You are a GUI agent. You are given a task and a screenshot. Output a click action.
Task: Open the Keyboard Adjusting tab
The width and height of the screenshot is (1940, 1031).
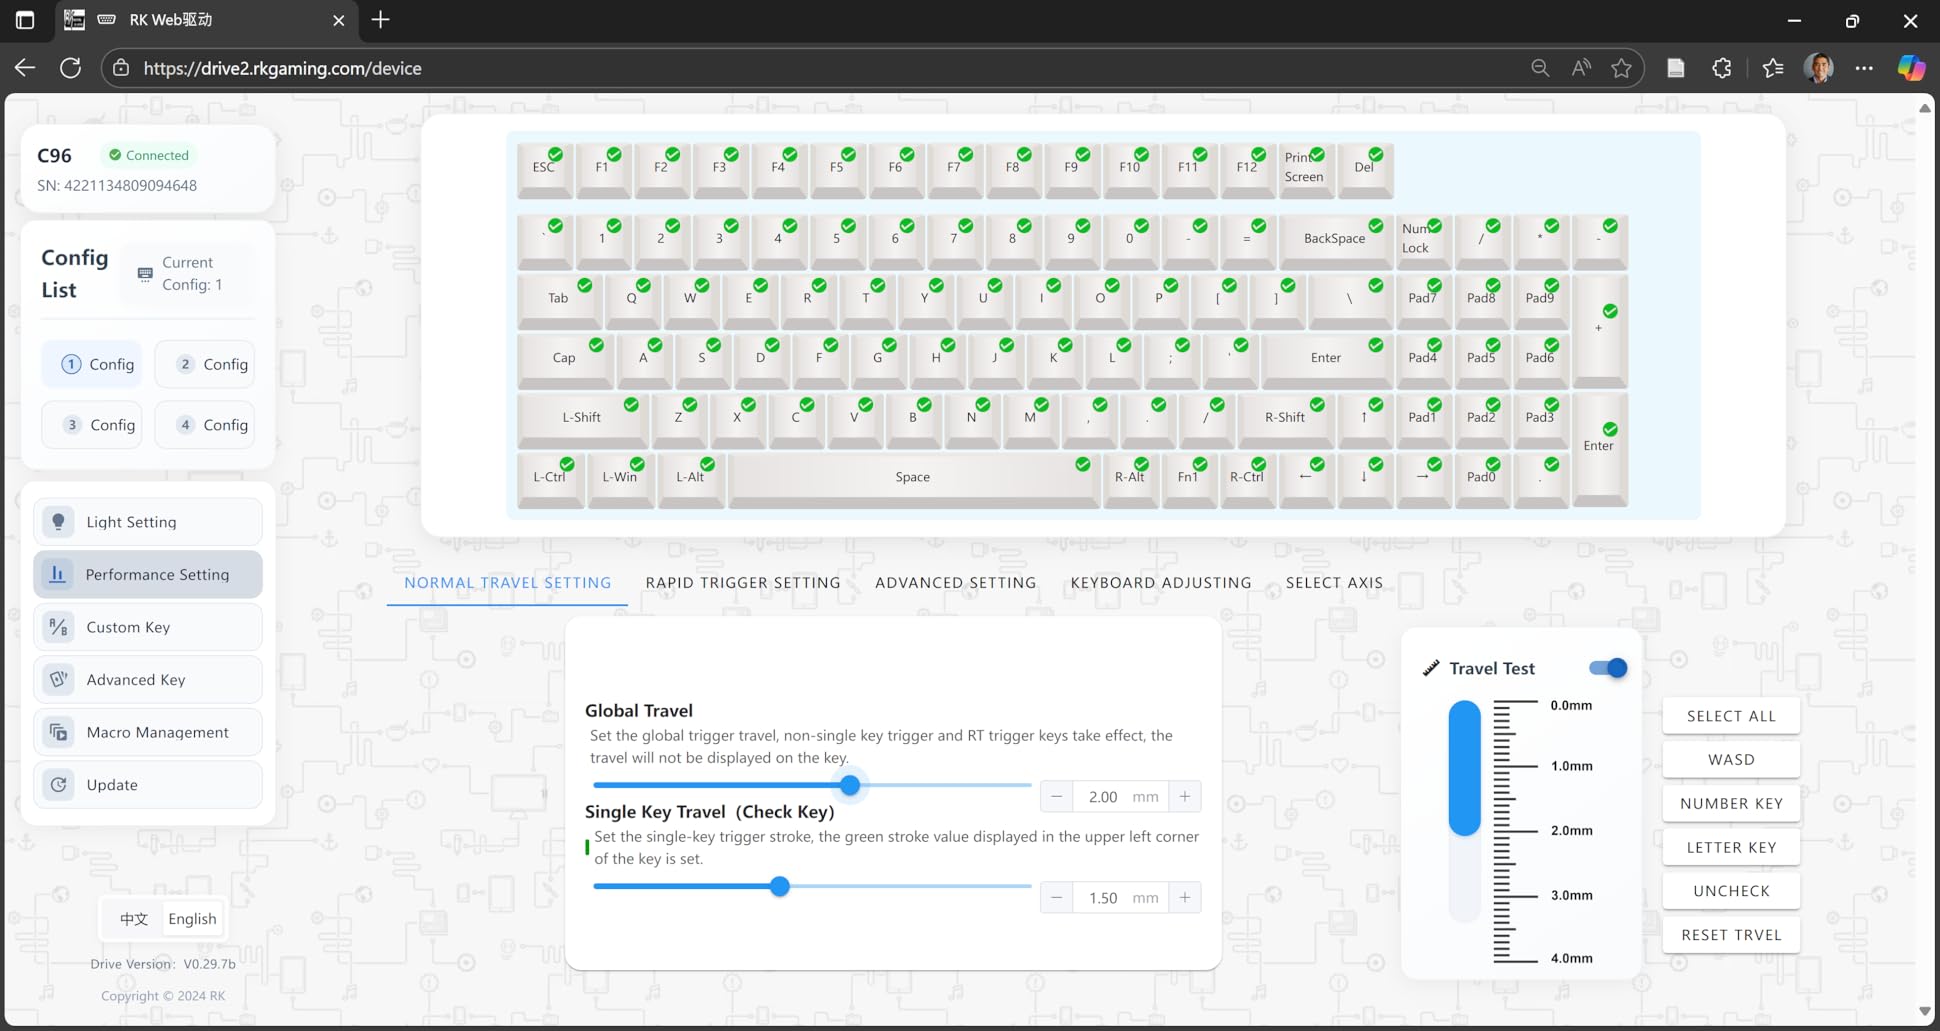[x=1161, y=582]
